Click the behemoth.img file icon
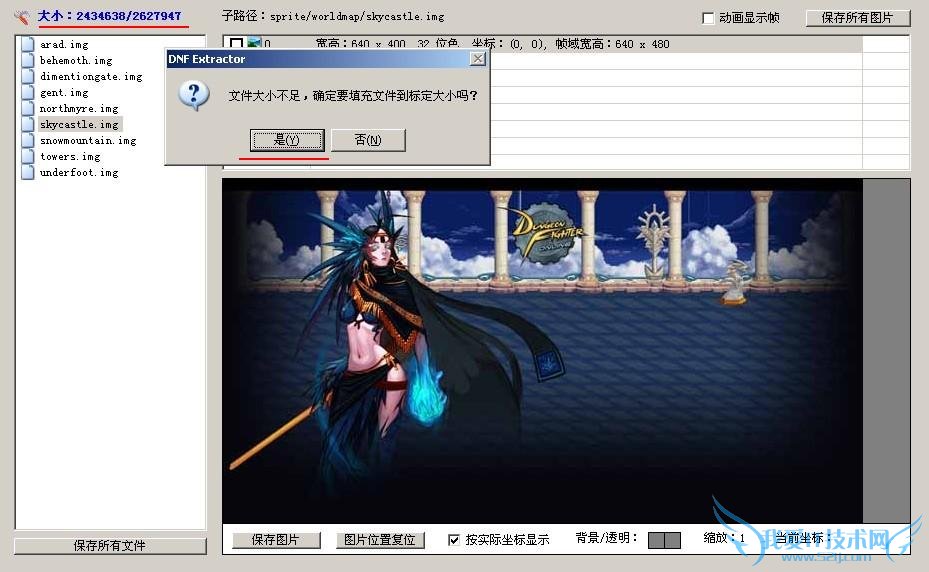Screen dimensions: 929x572 point(28,60)
